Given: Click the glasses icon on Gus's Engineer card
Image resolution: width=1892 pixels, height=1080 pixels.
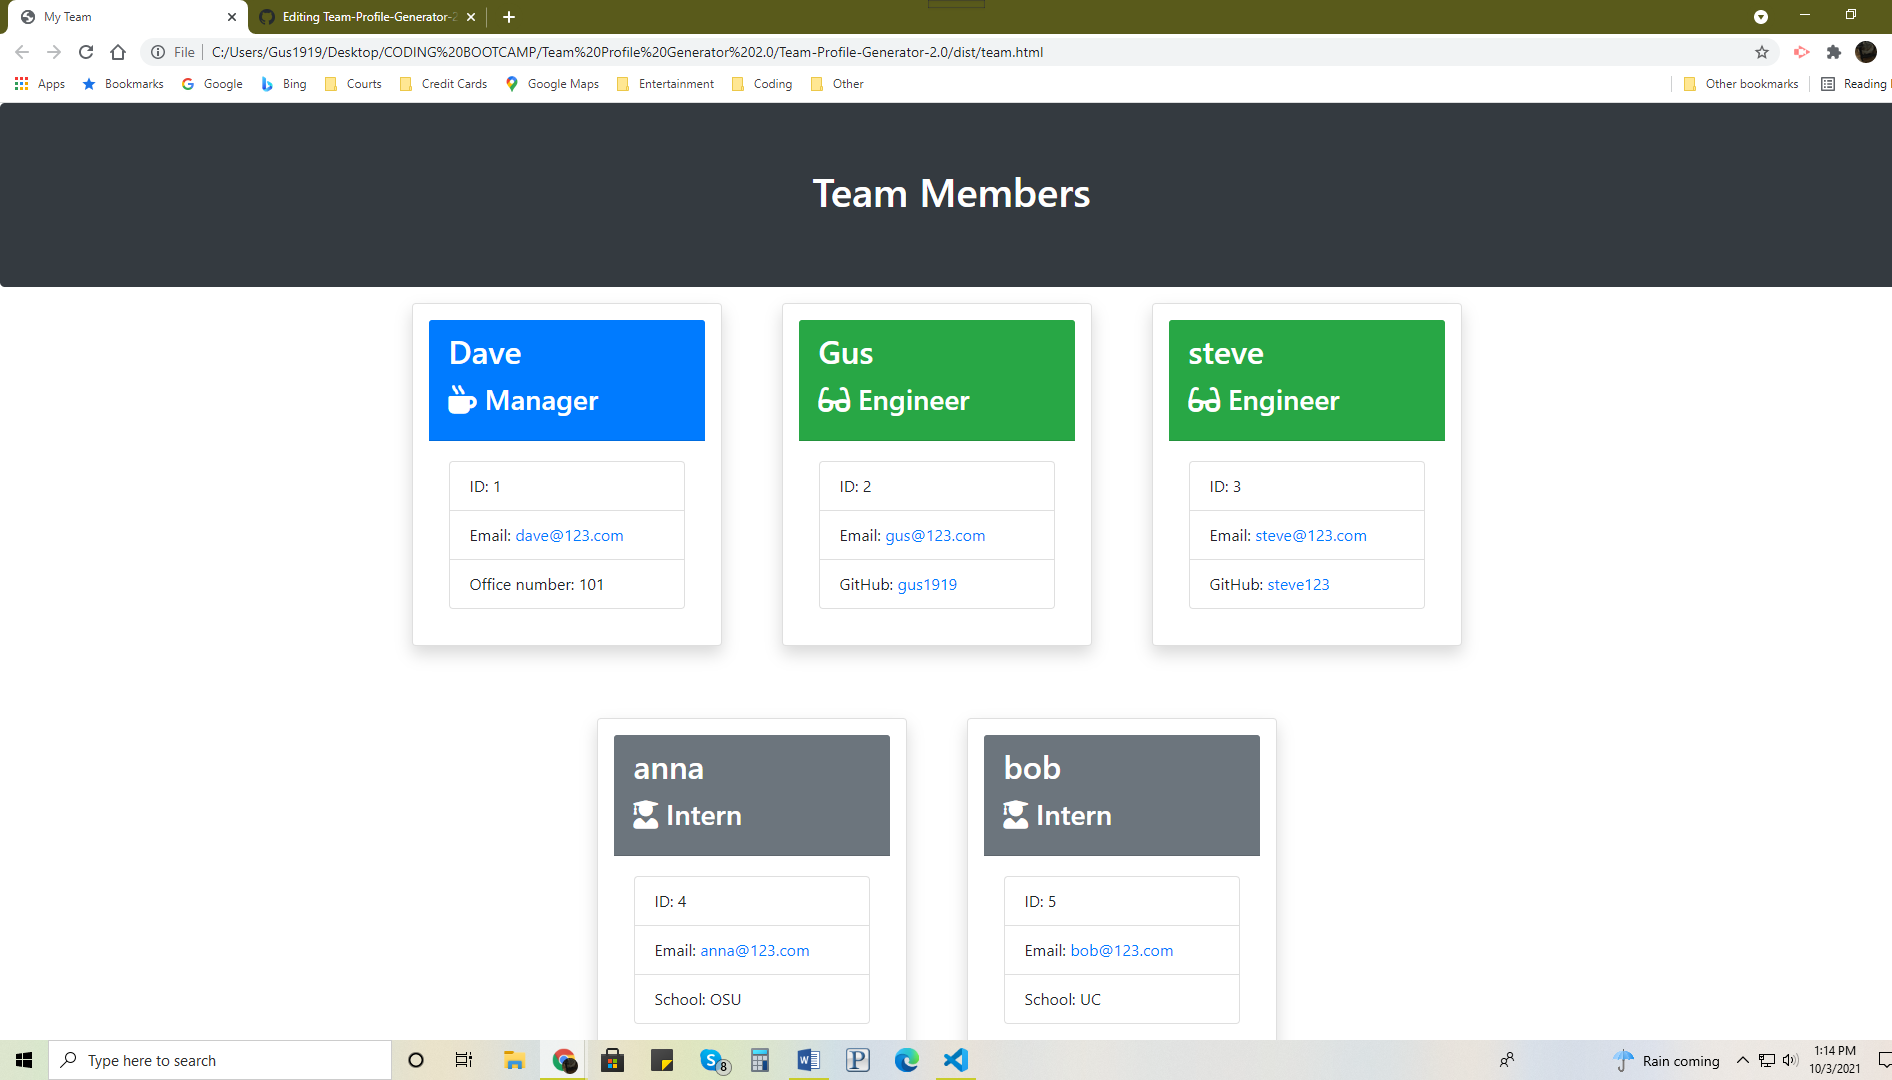Looking at the screenshot, I should pos(832,400).
